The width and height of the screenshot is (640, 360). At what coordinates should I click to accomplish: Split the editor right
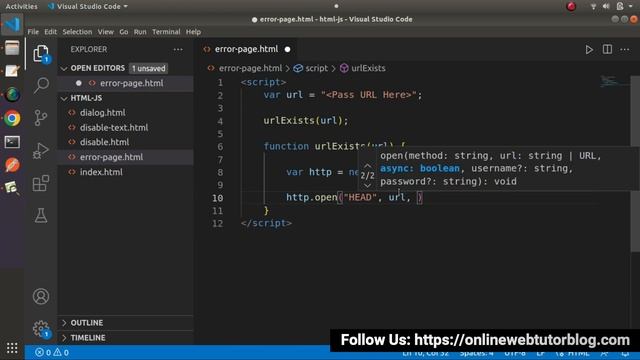pyautogui.click(x=607, y=49)
